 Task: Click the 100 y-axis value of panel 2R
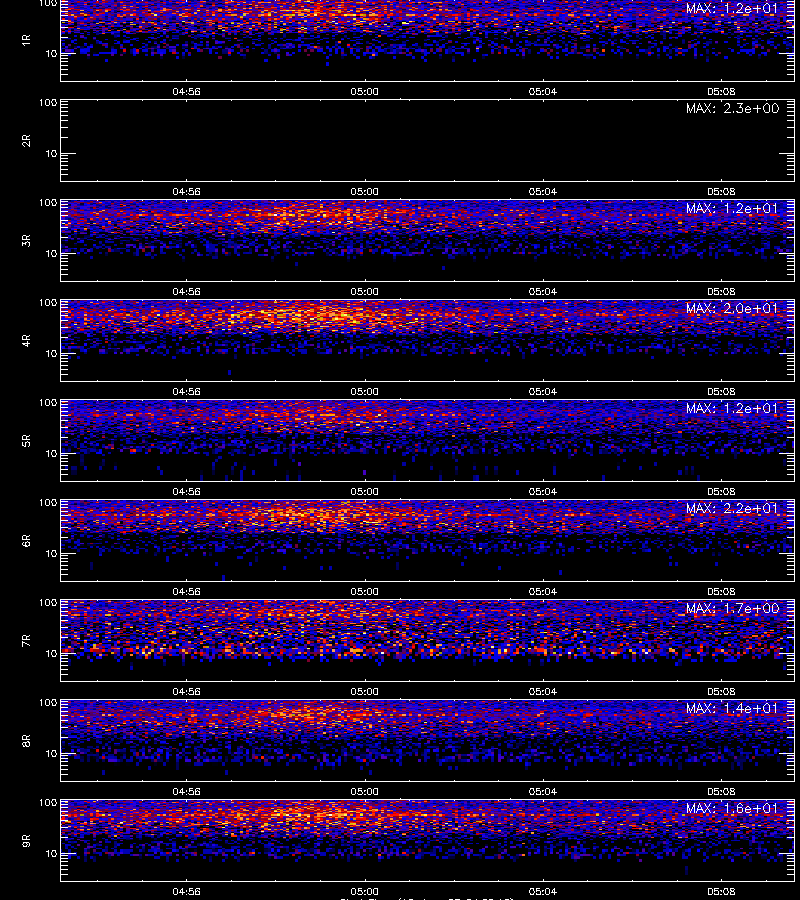pos(48,103)
